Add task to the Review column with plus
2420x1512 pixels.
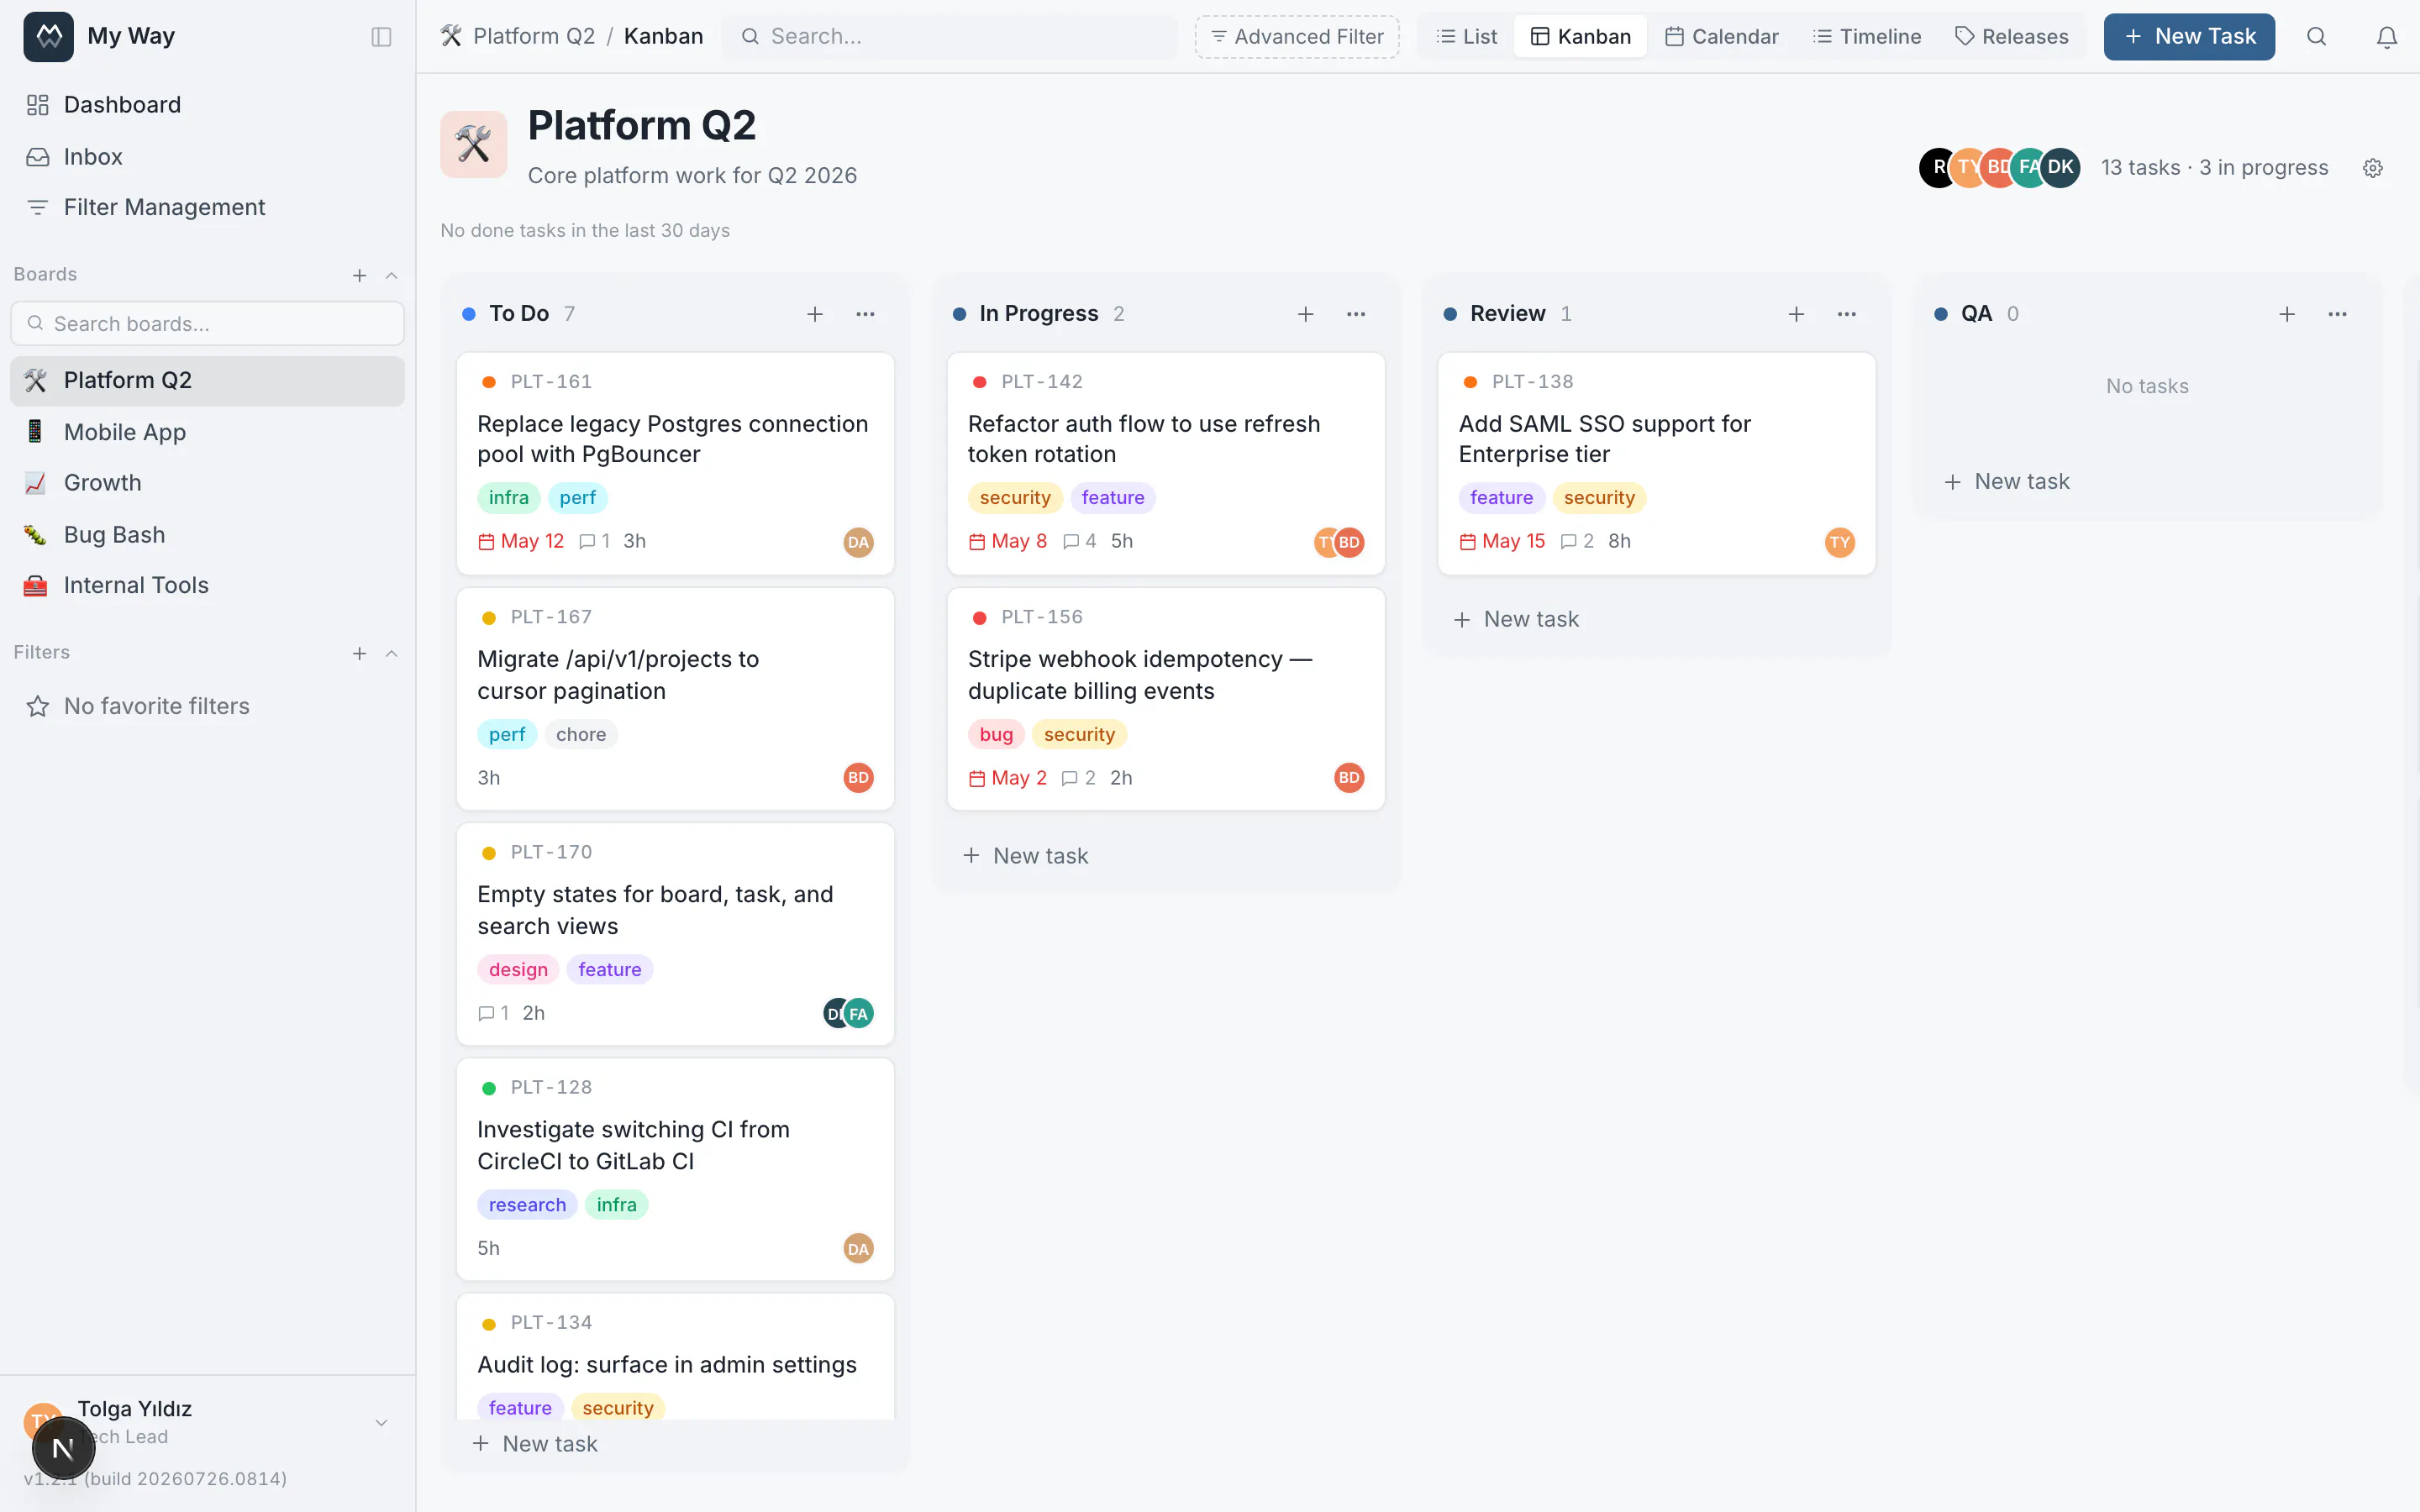click(1796, 314)
